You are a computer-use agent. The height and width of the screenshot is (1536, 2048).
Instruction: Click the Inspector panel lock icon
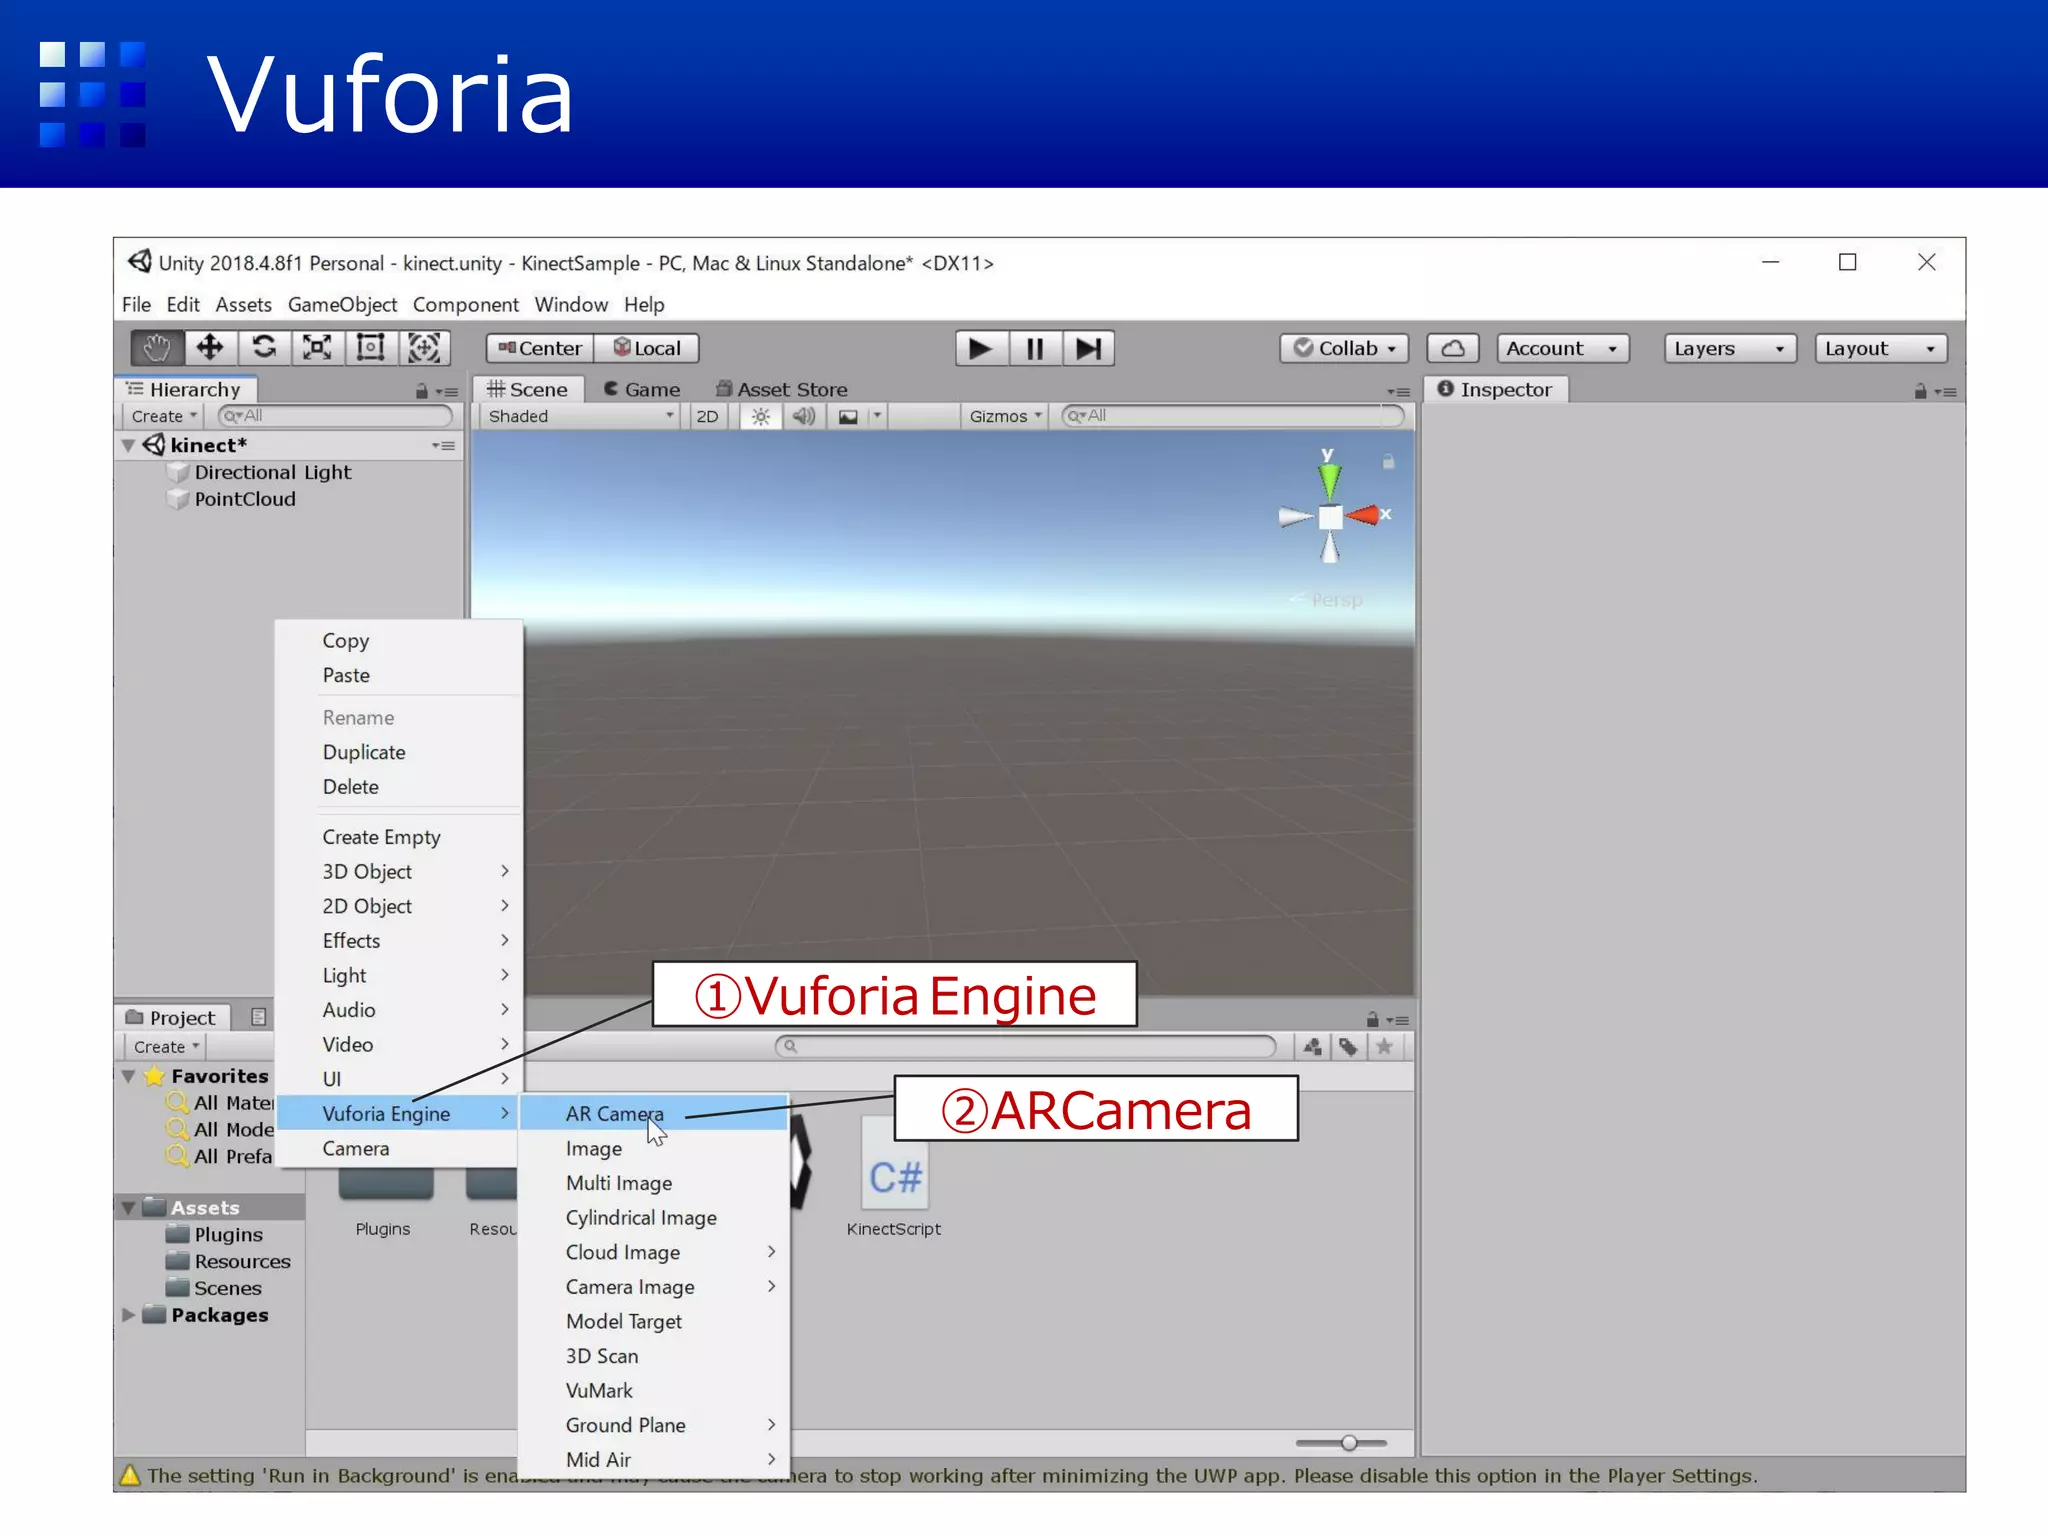[x=1920, y=391]
